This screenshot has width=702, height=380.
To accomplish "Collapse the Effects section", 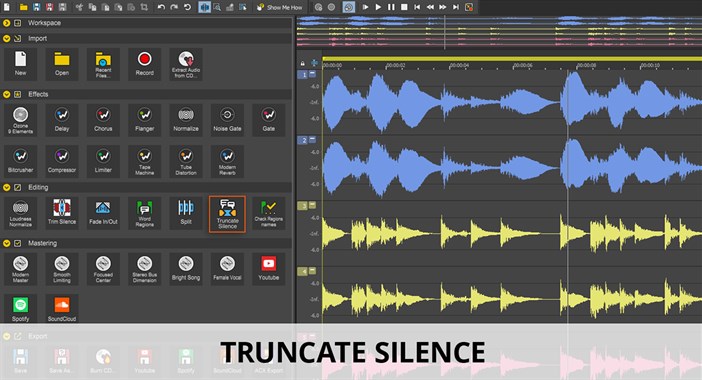I will coord(6,94).
